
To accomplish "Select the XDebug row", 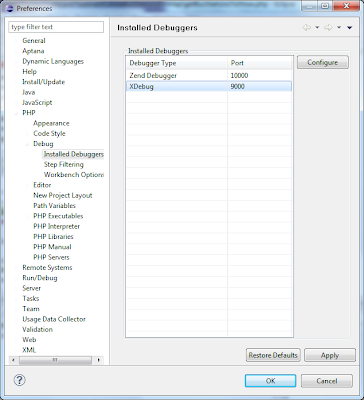I will point(209,87).
